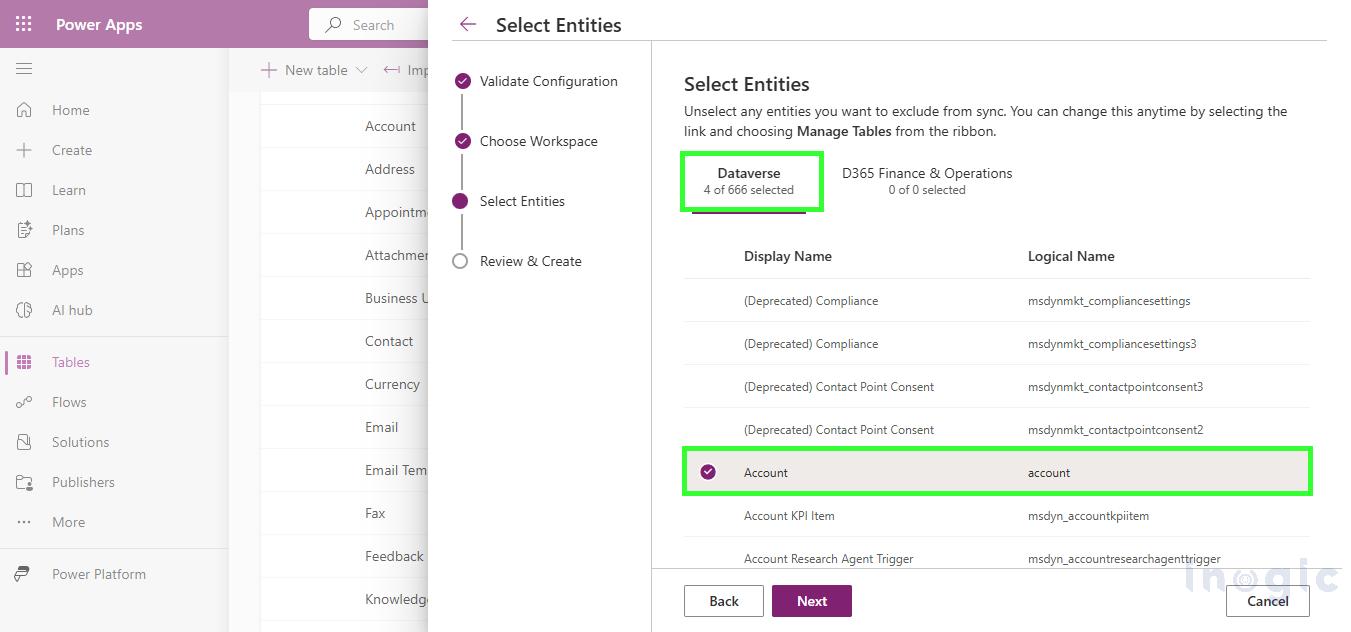Click the Power Apps title link

click(99, 25)
